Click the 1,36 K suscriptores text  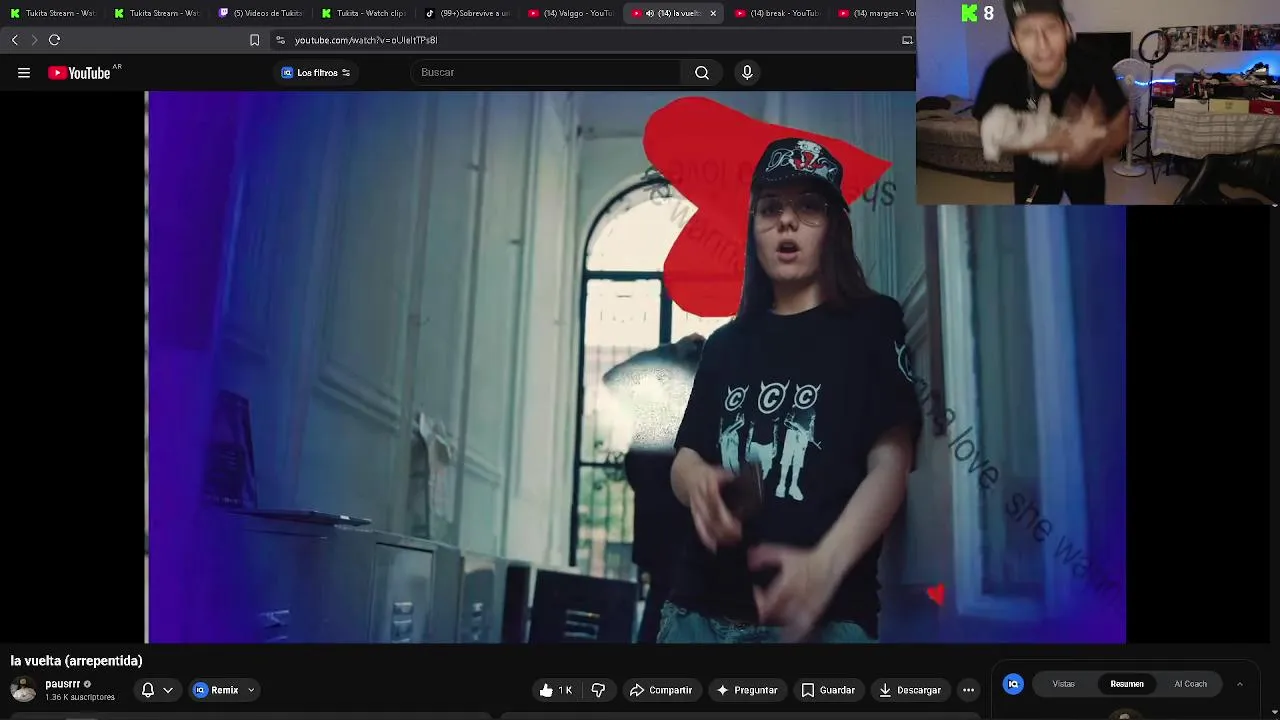point(80,697)
